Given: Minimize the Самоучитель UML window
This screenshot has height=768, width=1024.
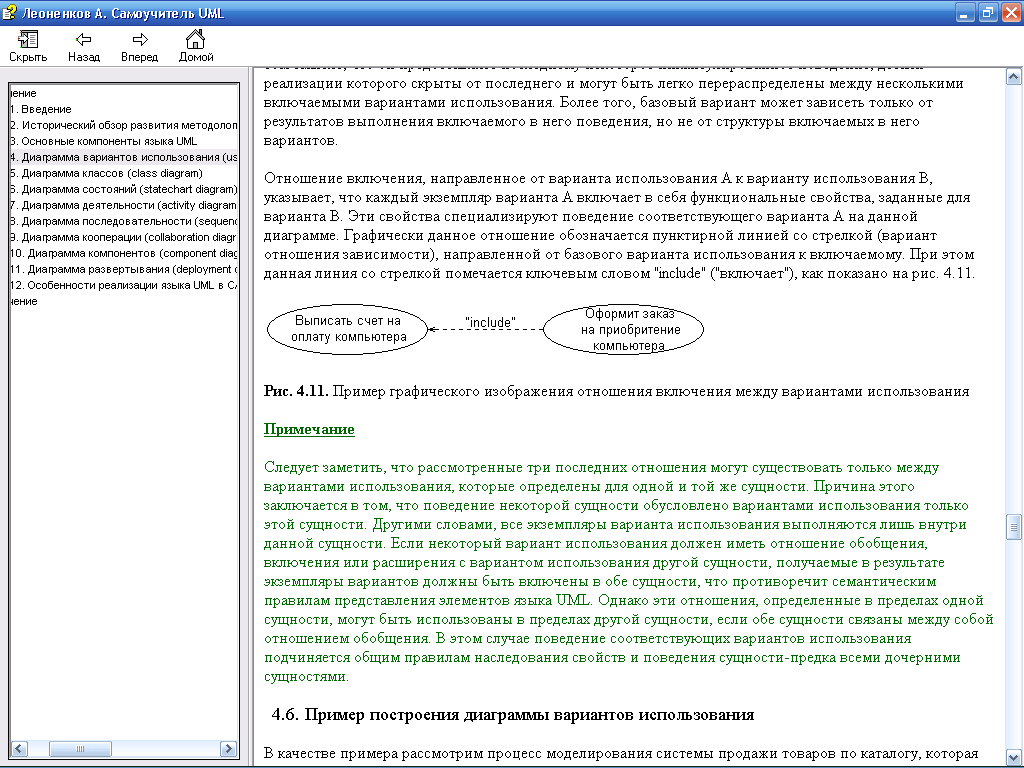Looking at the screenshot, I should pyautogui.click(x=965, y=12).
